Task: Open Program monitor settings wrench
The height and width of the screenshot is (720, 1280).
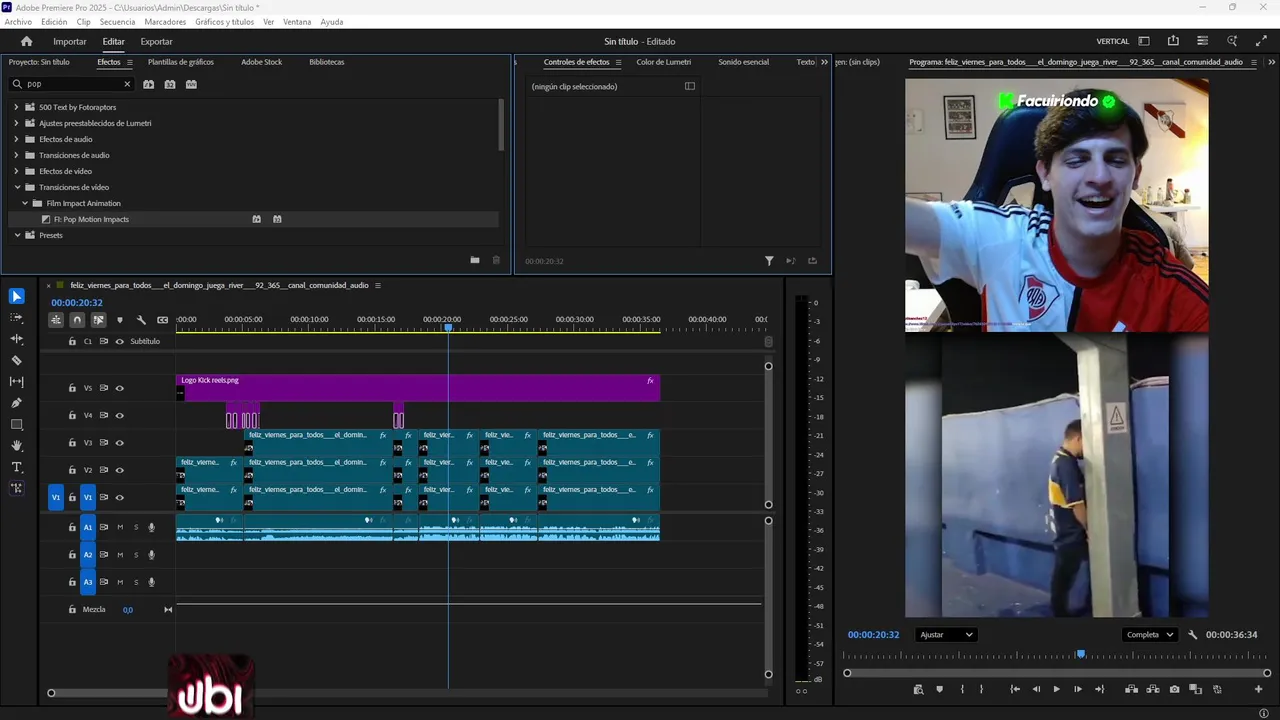Action: pos(1192,635)
